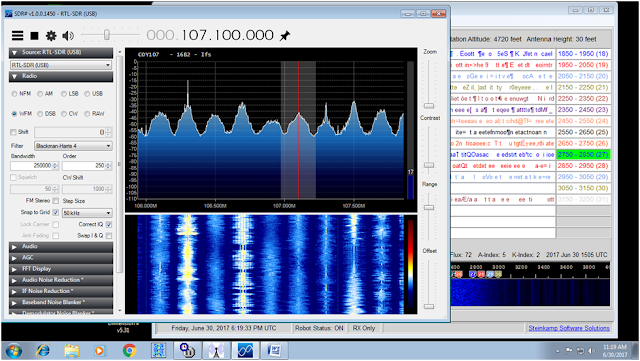
Task: Click Steinkamp Software Solutions link in background window
Action: (569, 328)
